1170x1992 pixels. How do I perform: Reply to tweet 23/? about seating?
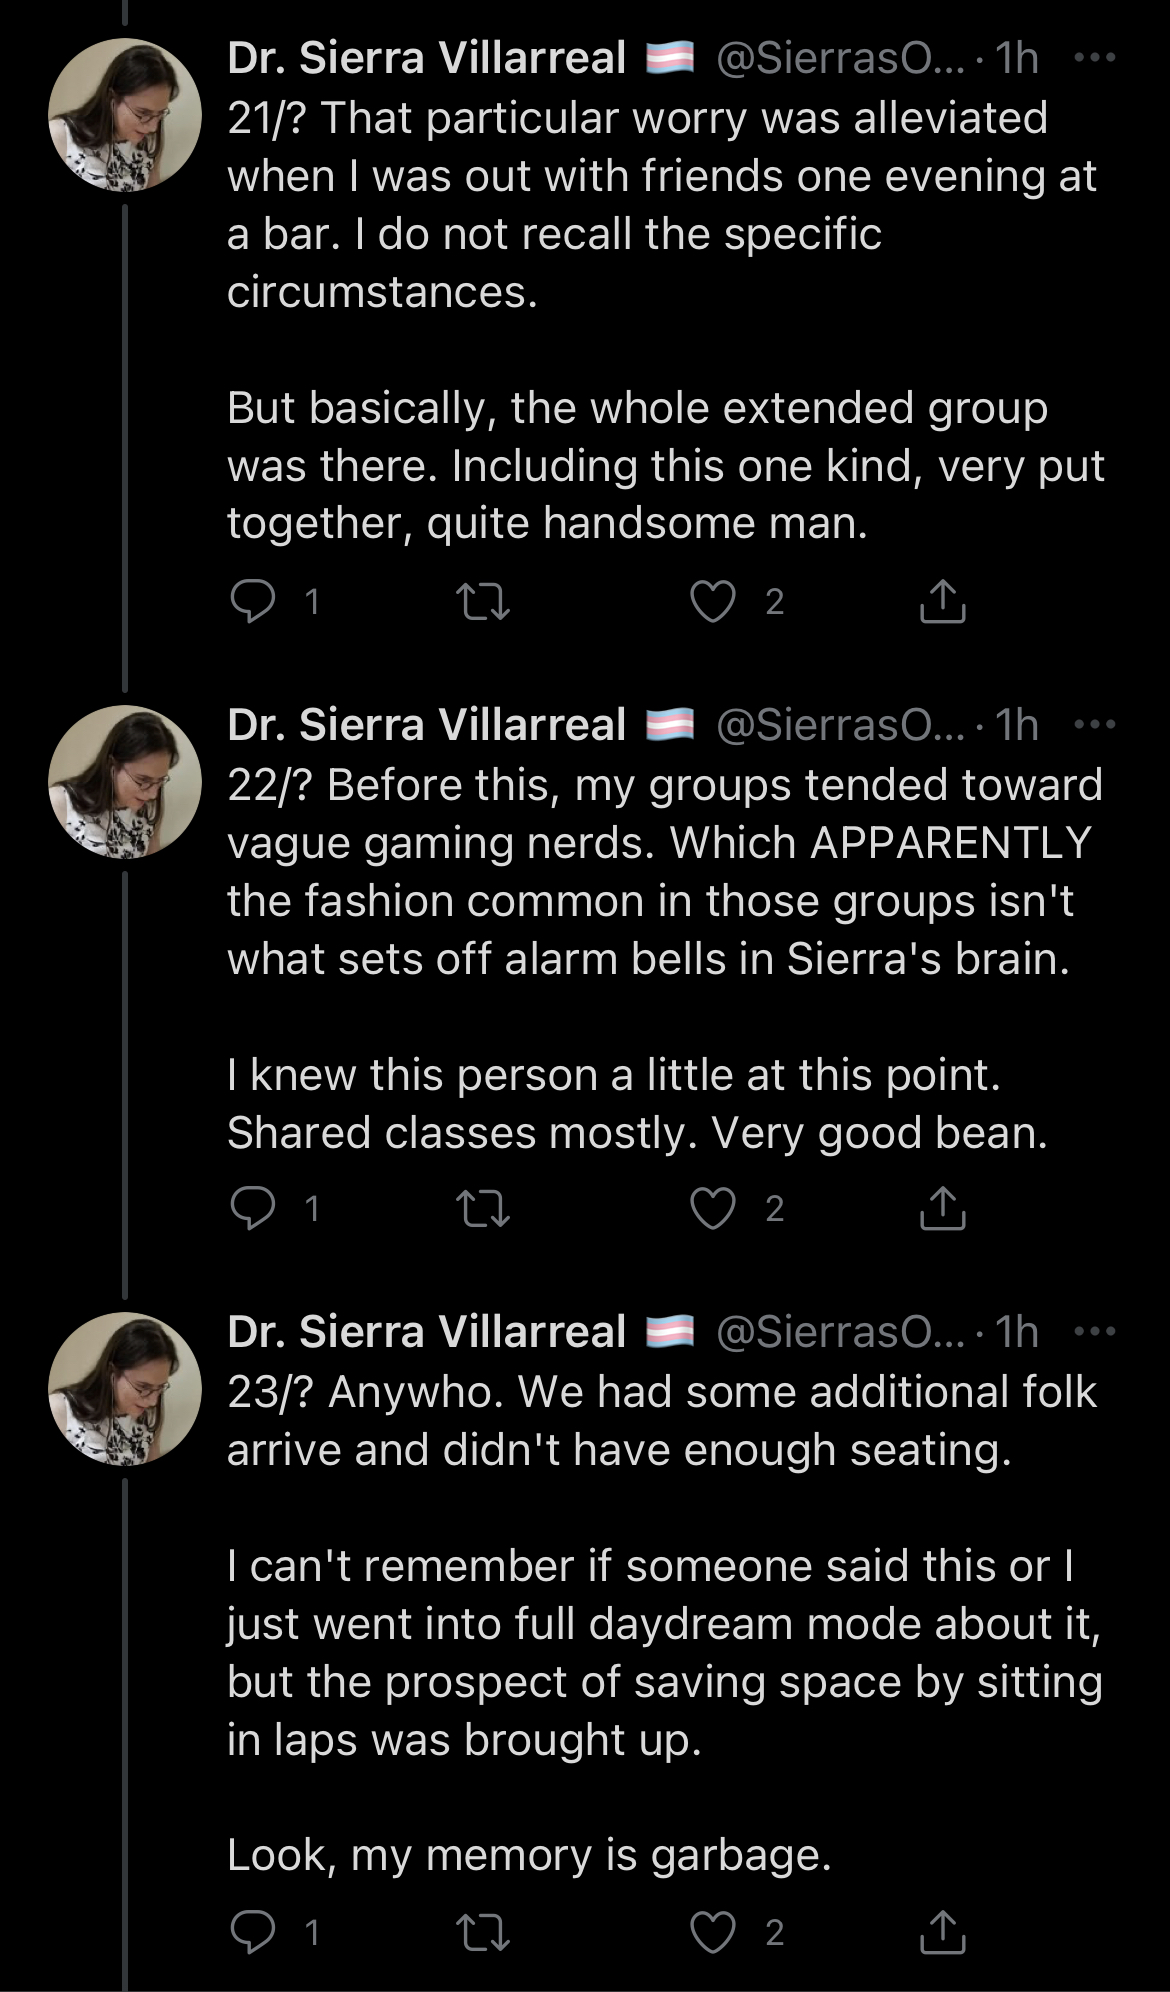point(253,1933)
